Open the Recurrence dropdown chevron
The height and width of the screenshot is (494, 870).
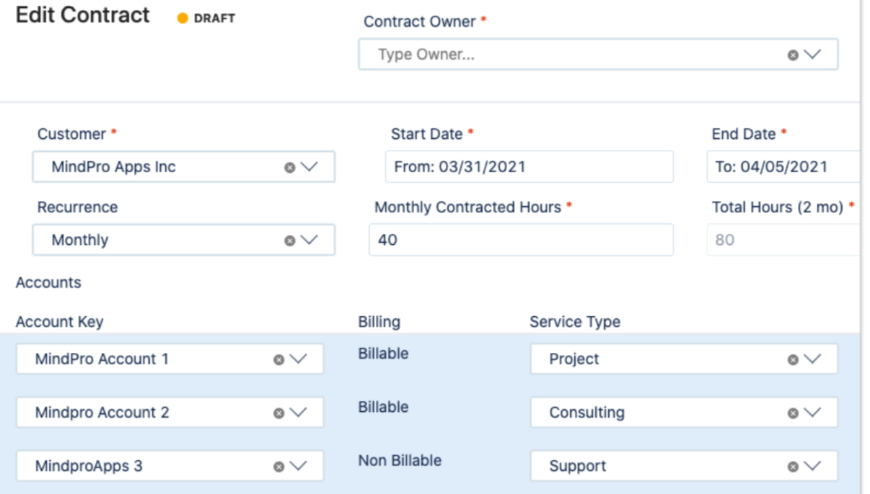(x=309, y=240)
